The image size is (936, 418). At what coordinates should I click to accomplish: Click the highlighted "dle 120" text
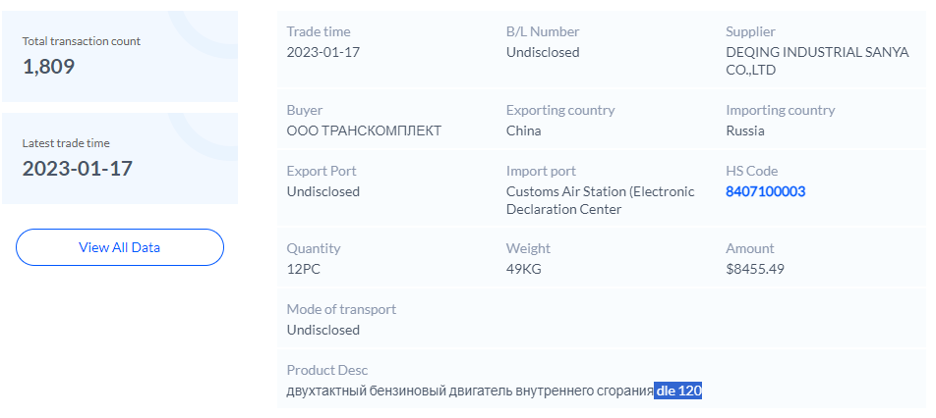[679, 390]
